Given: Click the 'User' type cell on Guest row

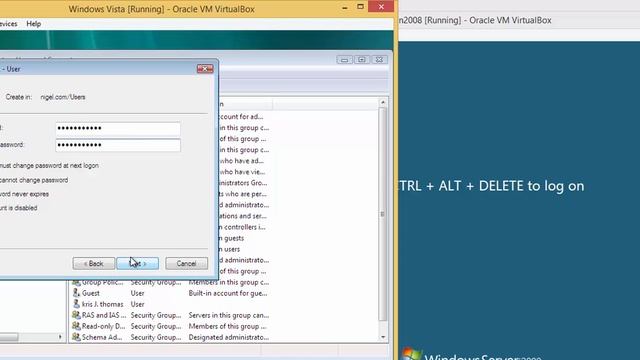Looking at the screenshot, I should (138, 293).
